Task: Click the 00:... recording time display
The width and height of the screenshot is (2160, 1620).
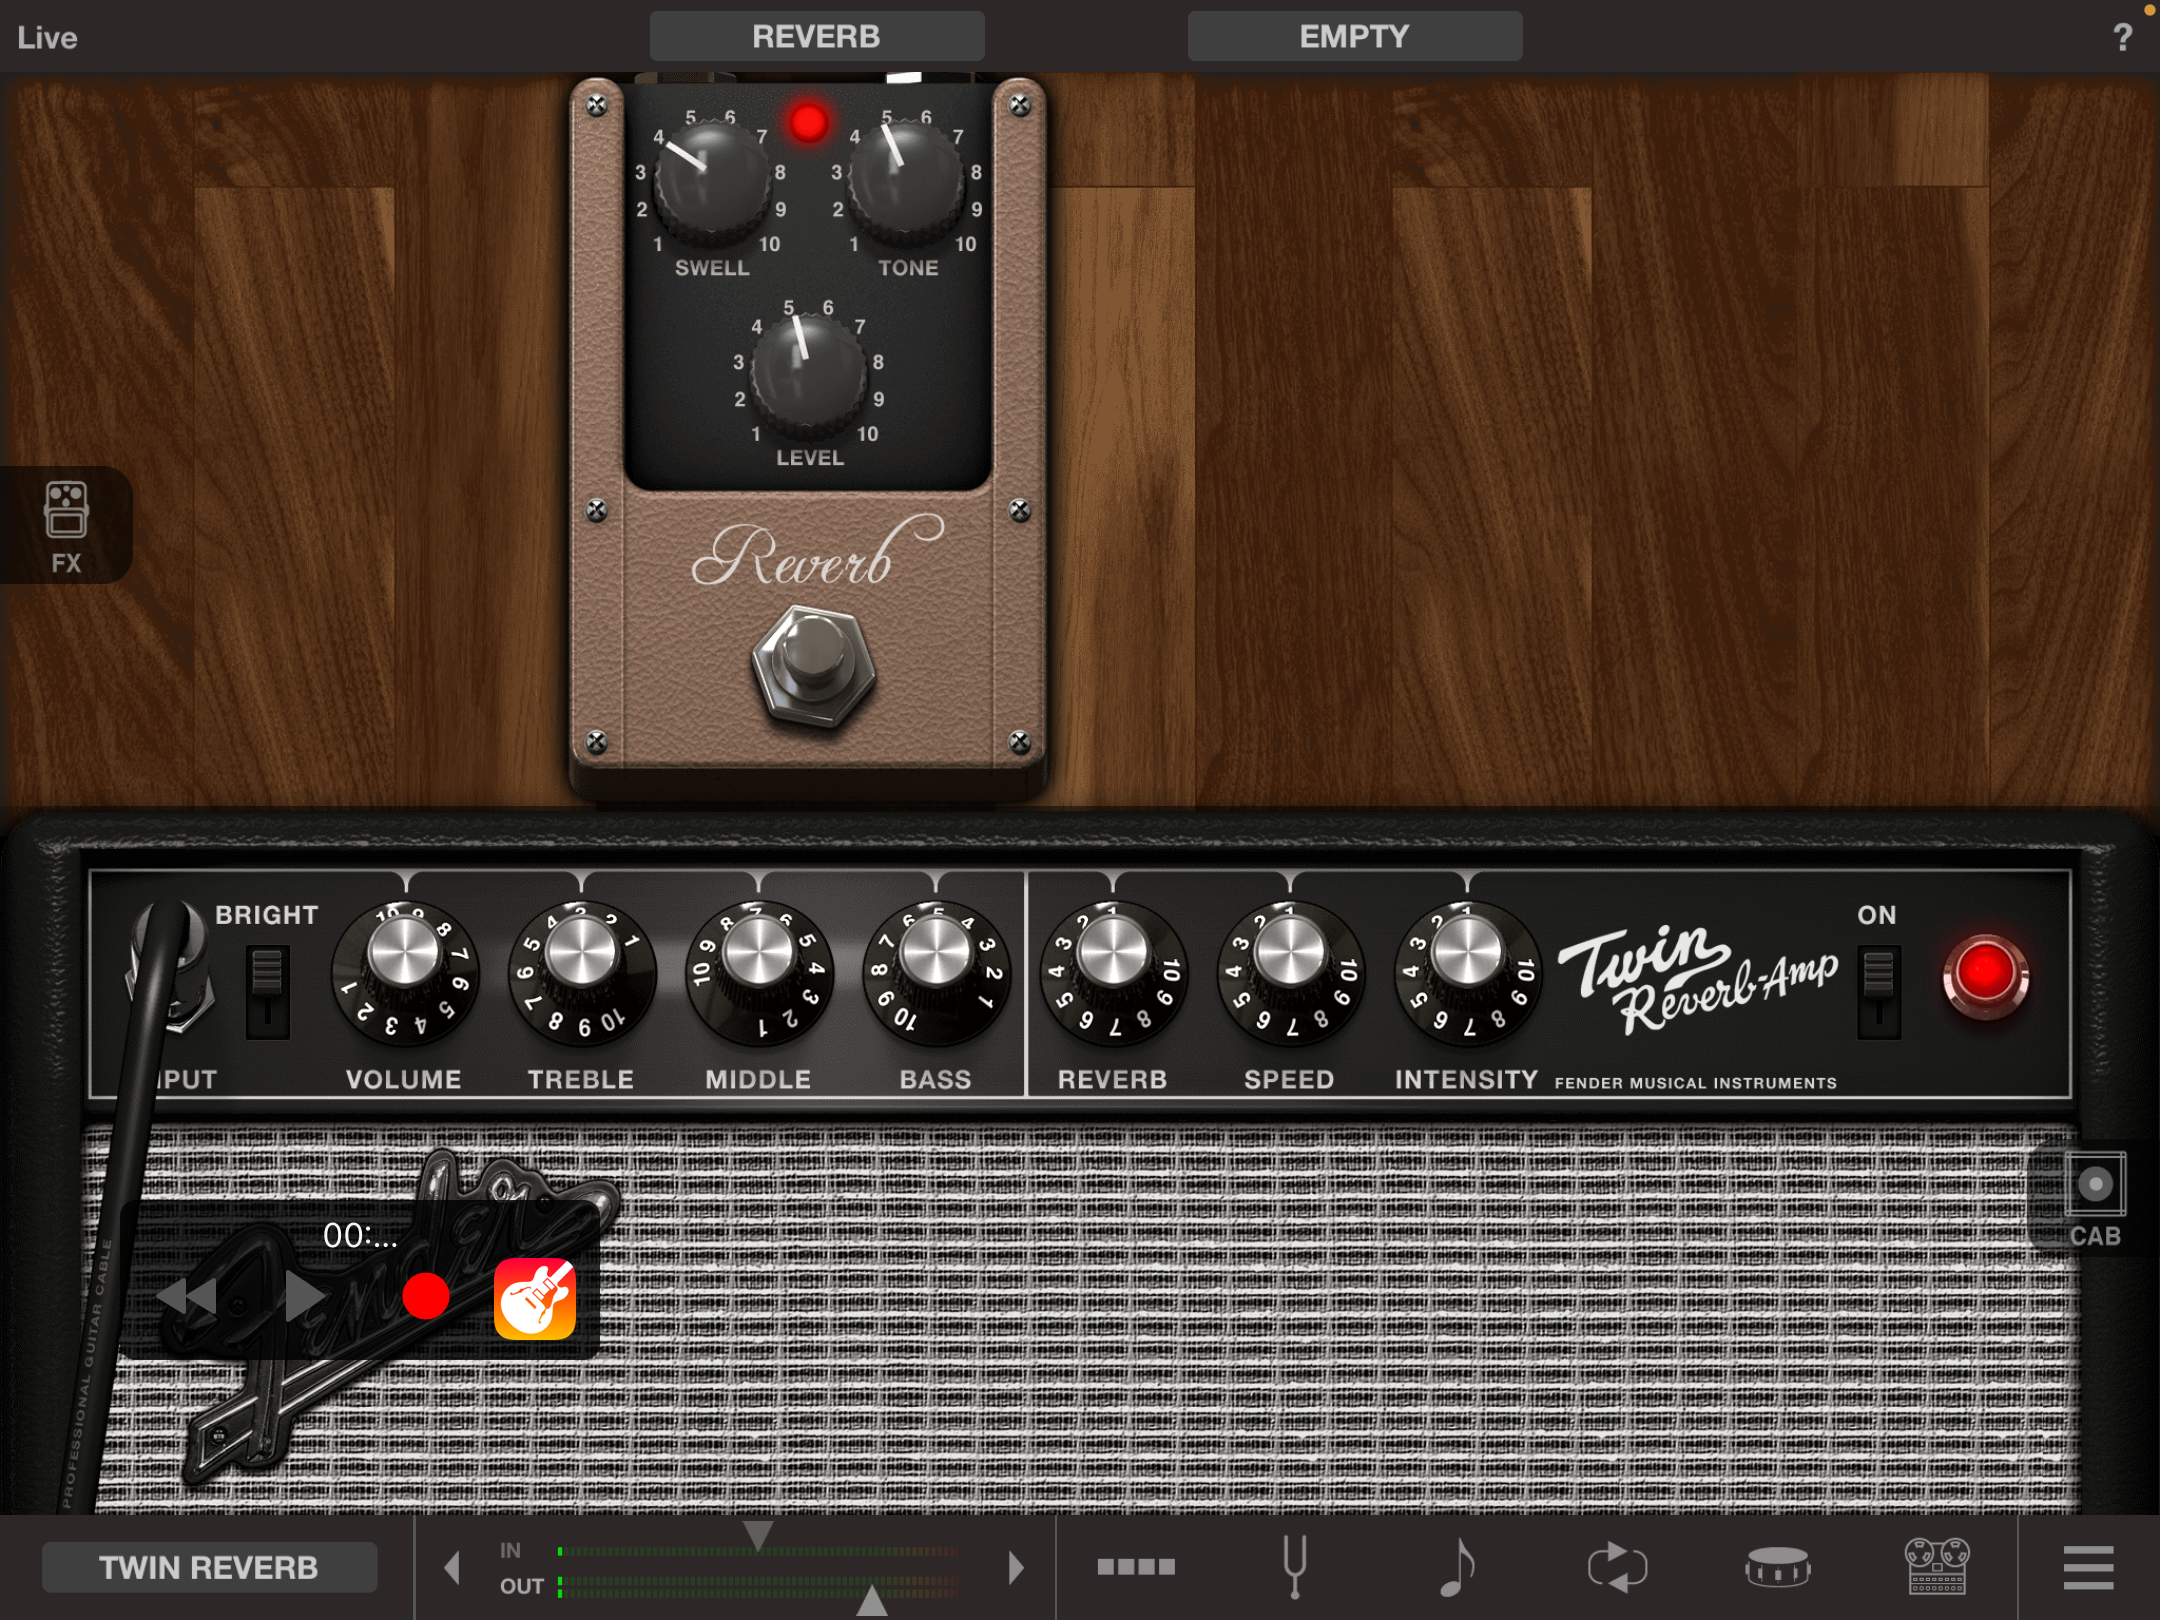Action: (360, 1236)
